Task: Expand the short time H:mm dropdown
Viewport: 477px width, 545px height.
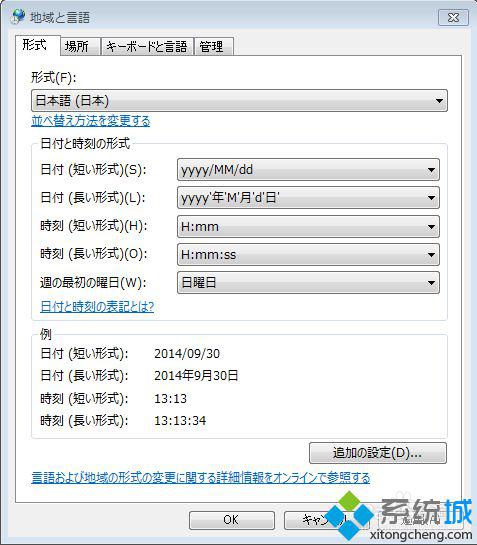Action: (x=308, y=227)
